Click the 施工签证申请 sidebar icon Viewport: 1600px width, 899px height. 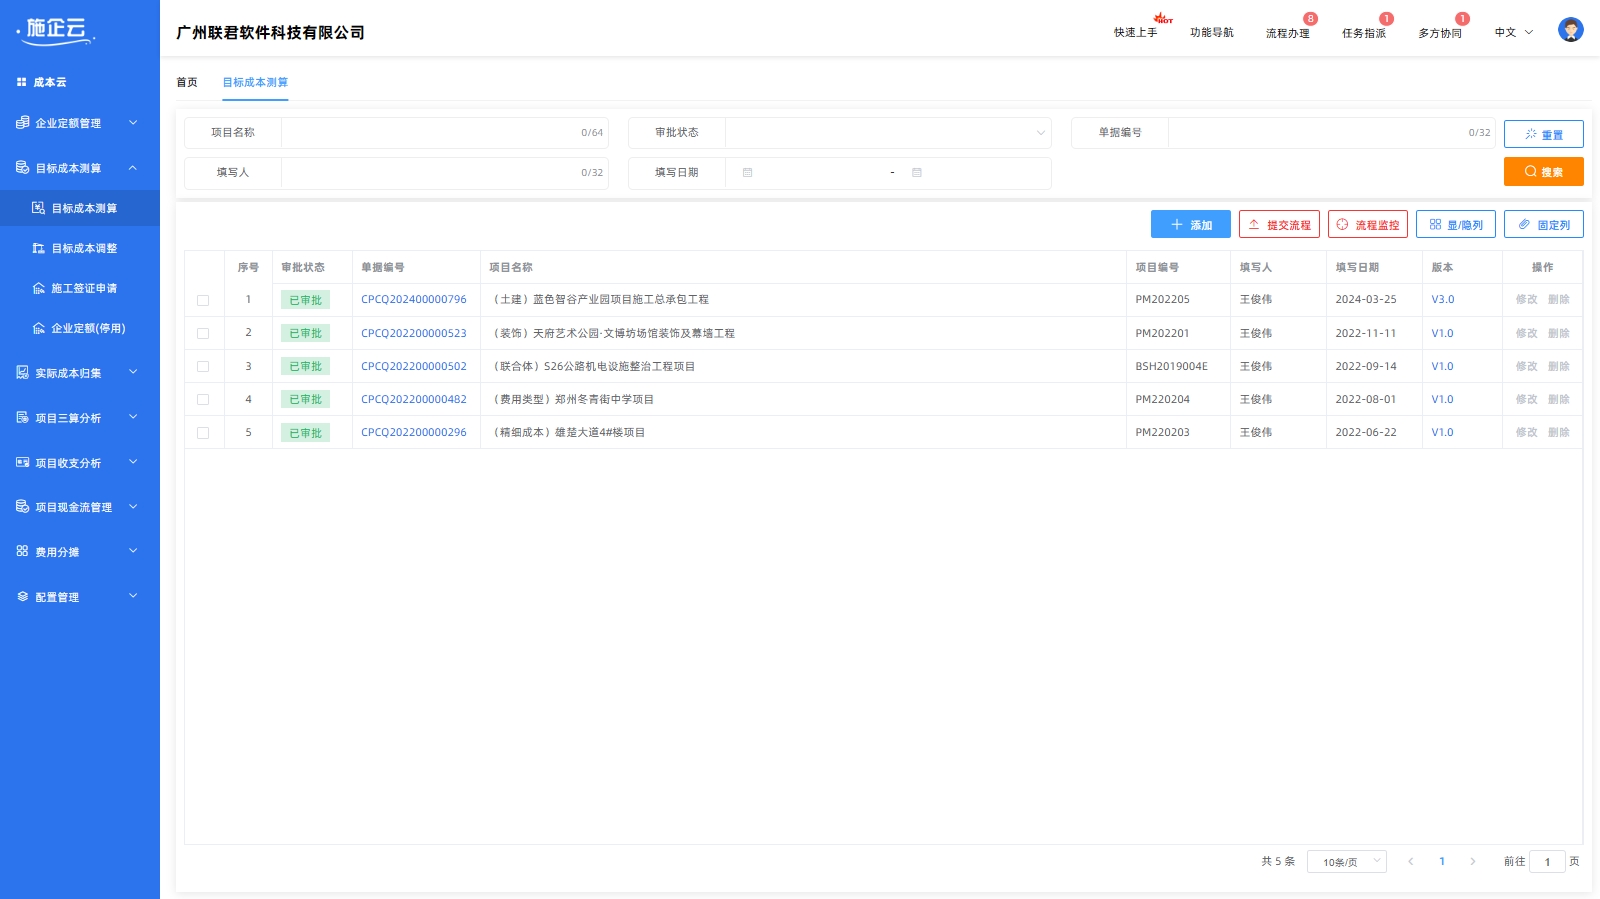38,288
